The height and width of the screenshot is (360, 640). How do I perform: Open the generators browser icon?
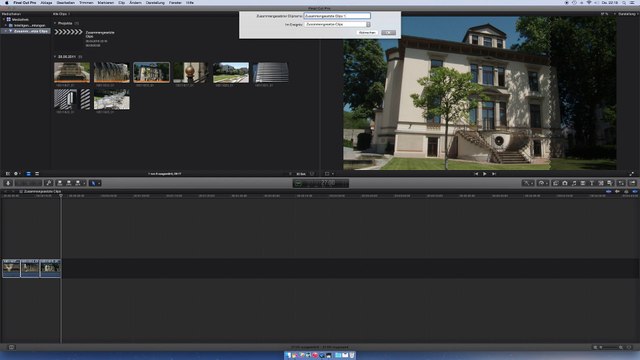pyautogui.click(x=601, y=183)
